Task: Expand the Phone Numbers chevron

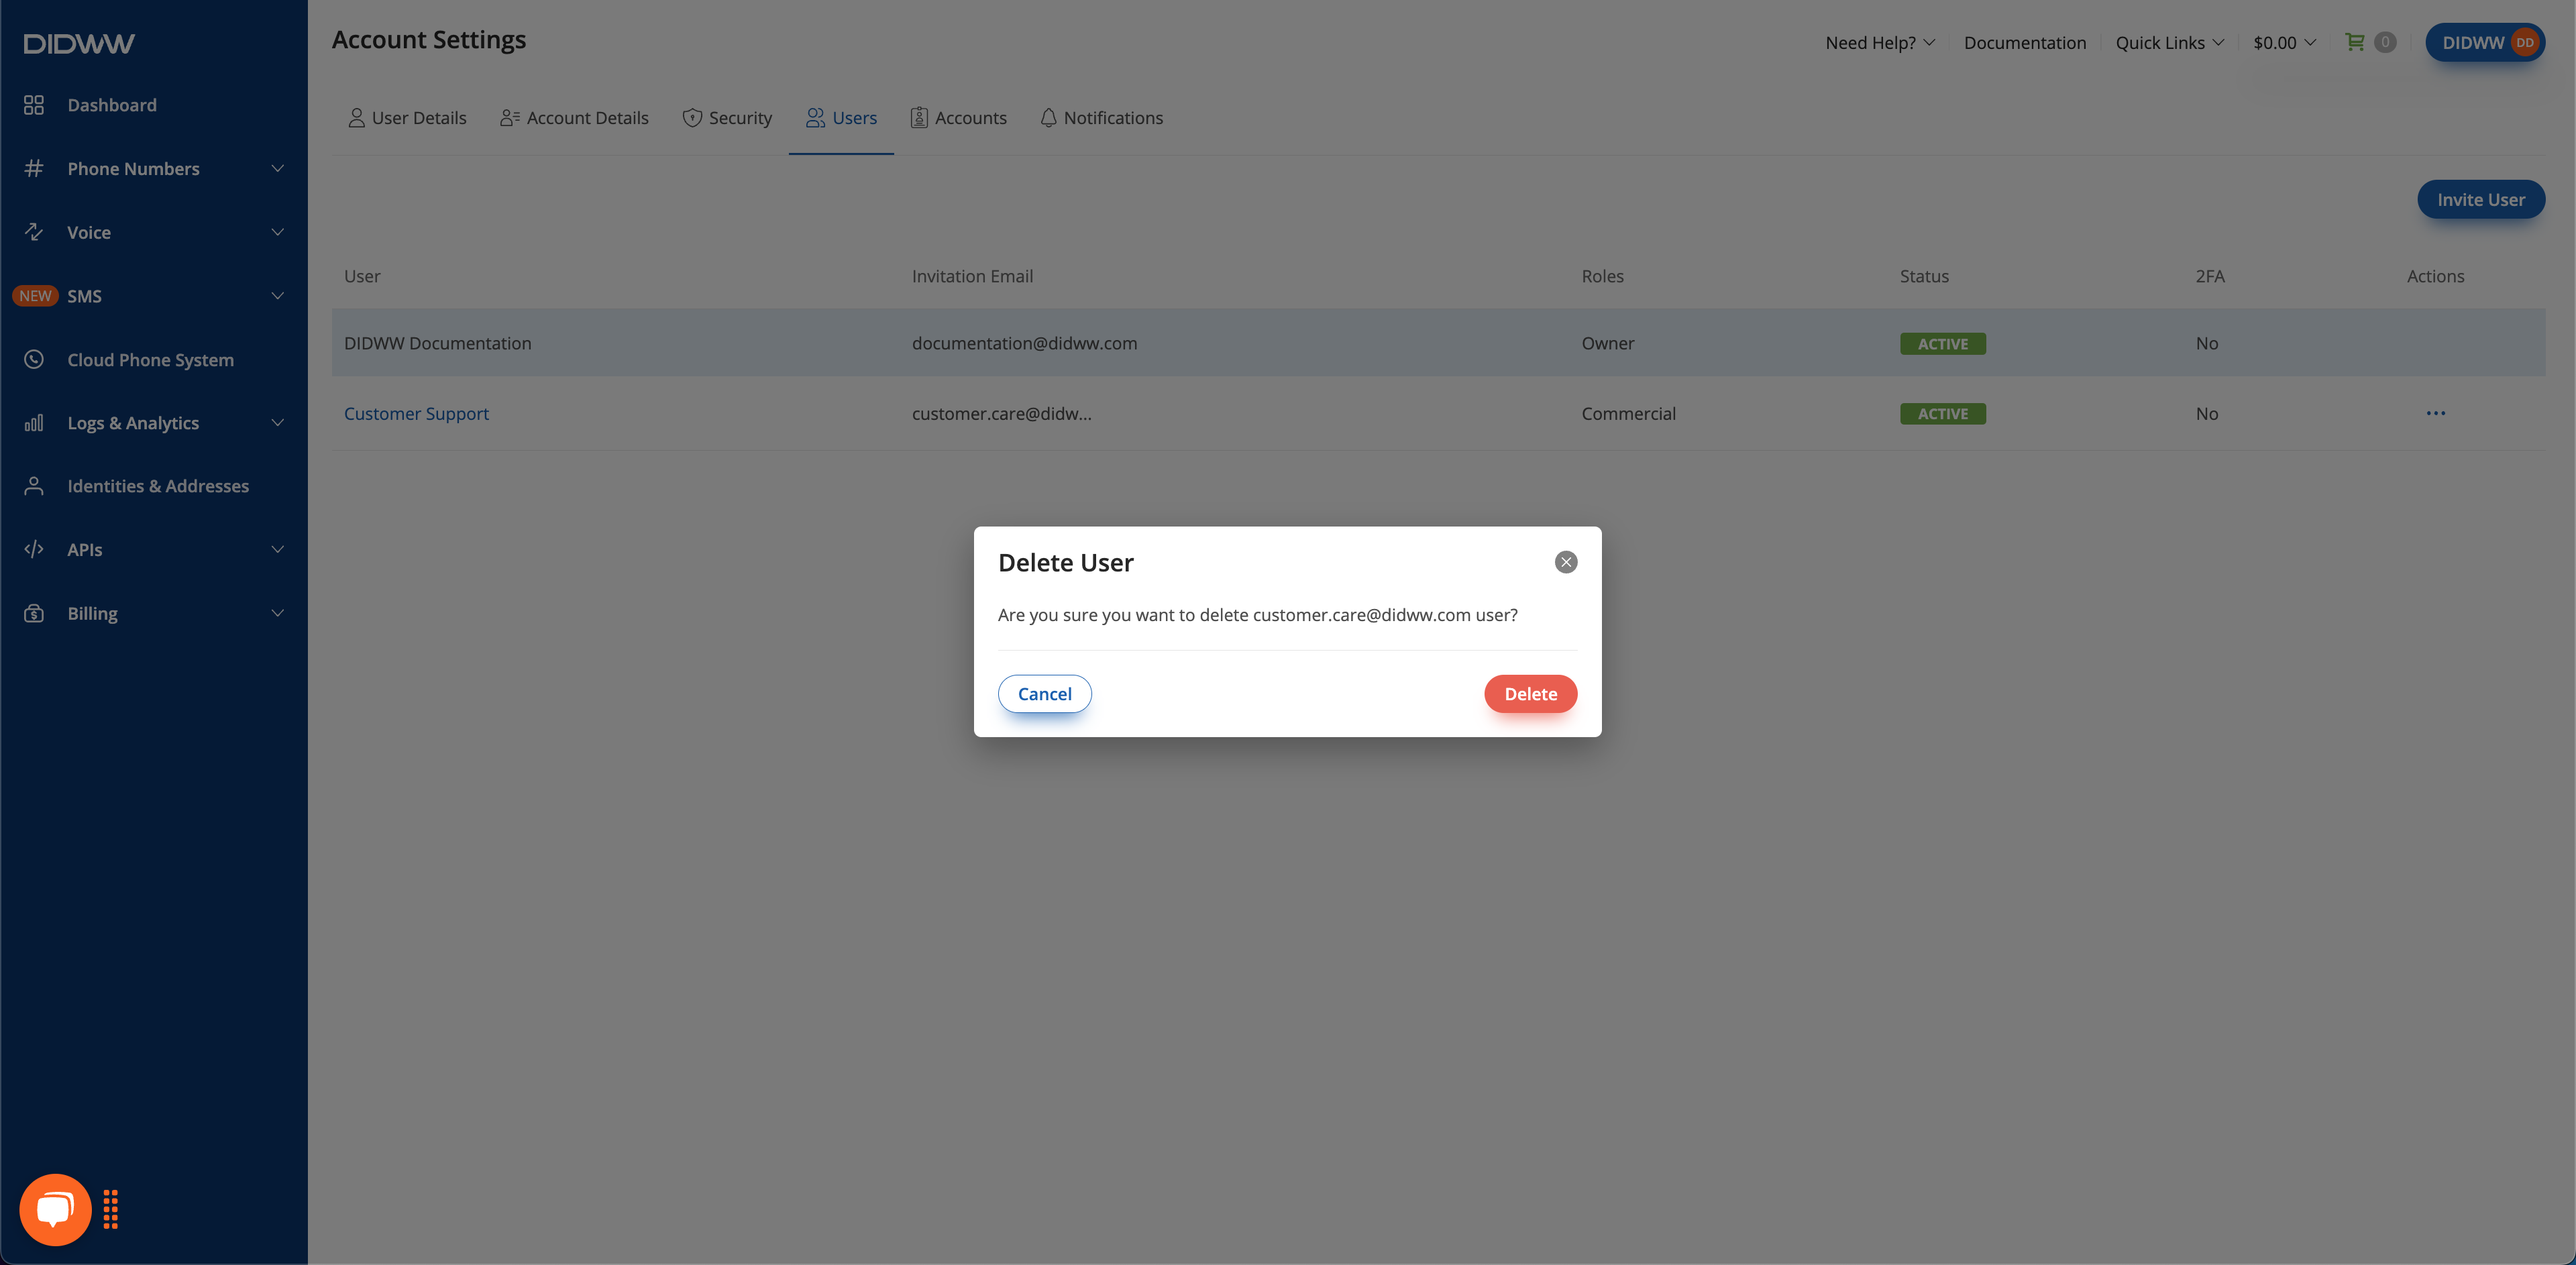Action: point(278,168)
